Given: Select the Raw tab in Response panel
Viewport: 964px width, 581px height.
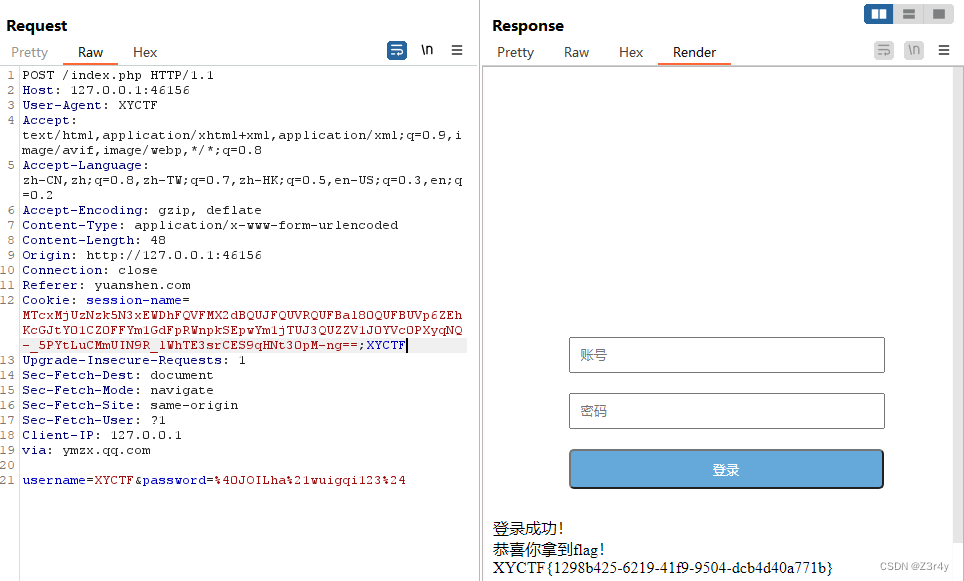Looking at the screenshot, I should (x=576, y=52).
